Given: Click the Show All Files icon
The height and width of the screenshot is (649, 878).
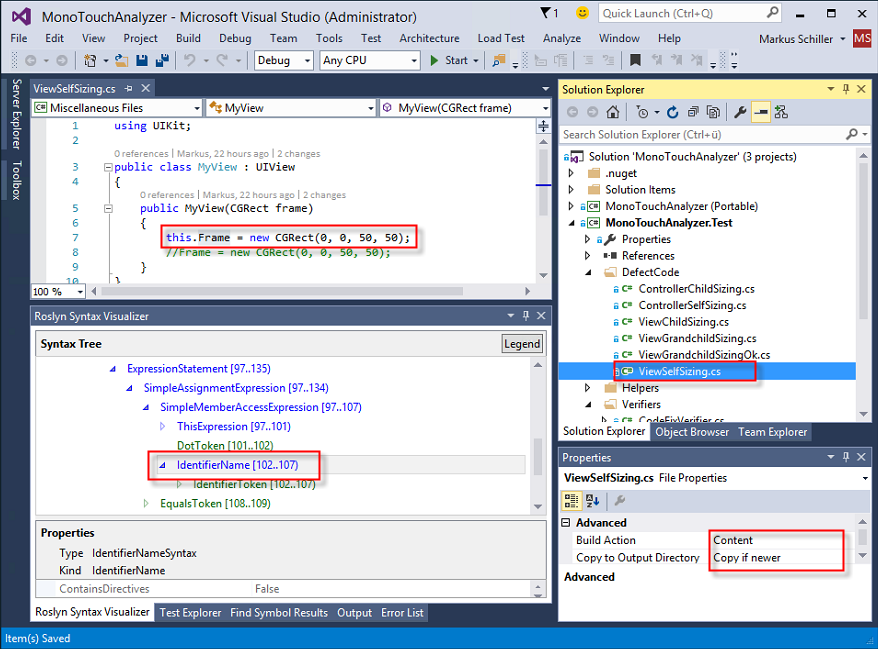Looking at the screenshot, I should [x=713, y=113].
